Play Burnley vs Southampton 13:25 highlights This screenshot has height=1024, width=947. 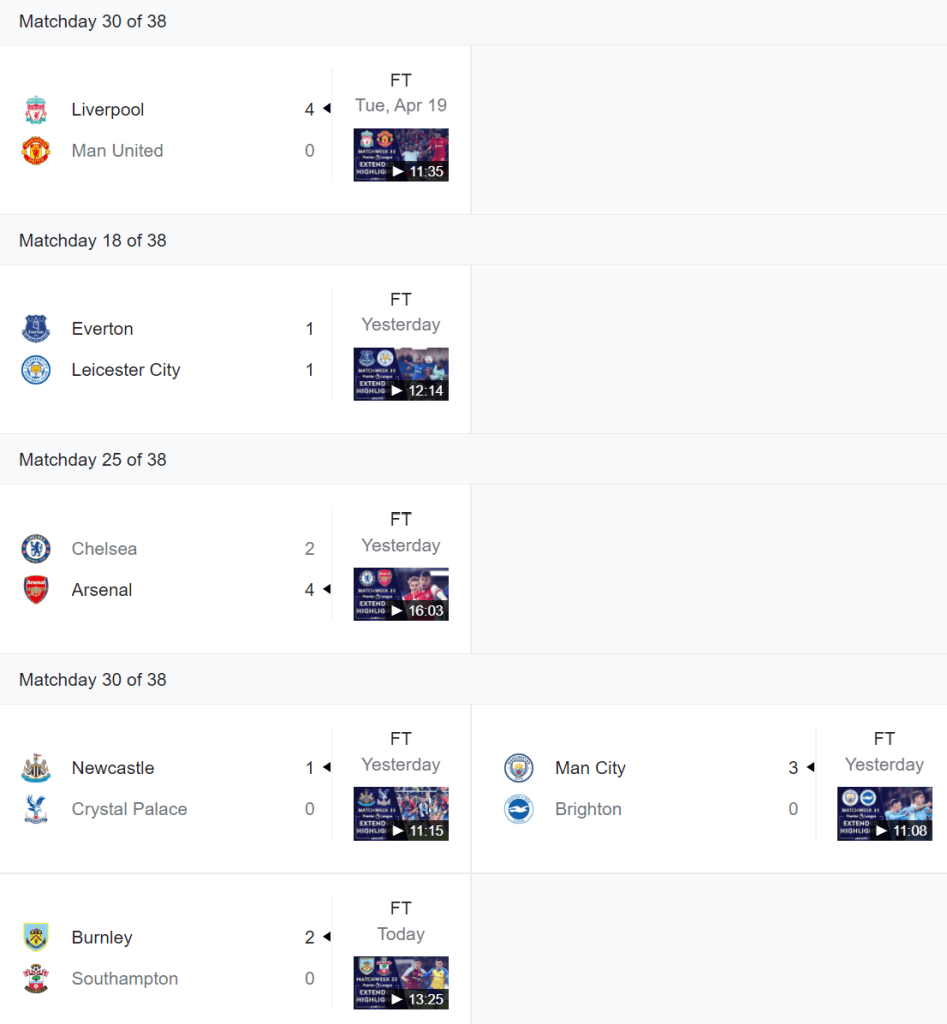tap(401, 983)
